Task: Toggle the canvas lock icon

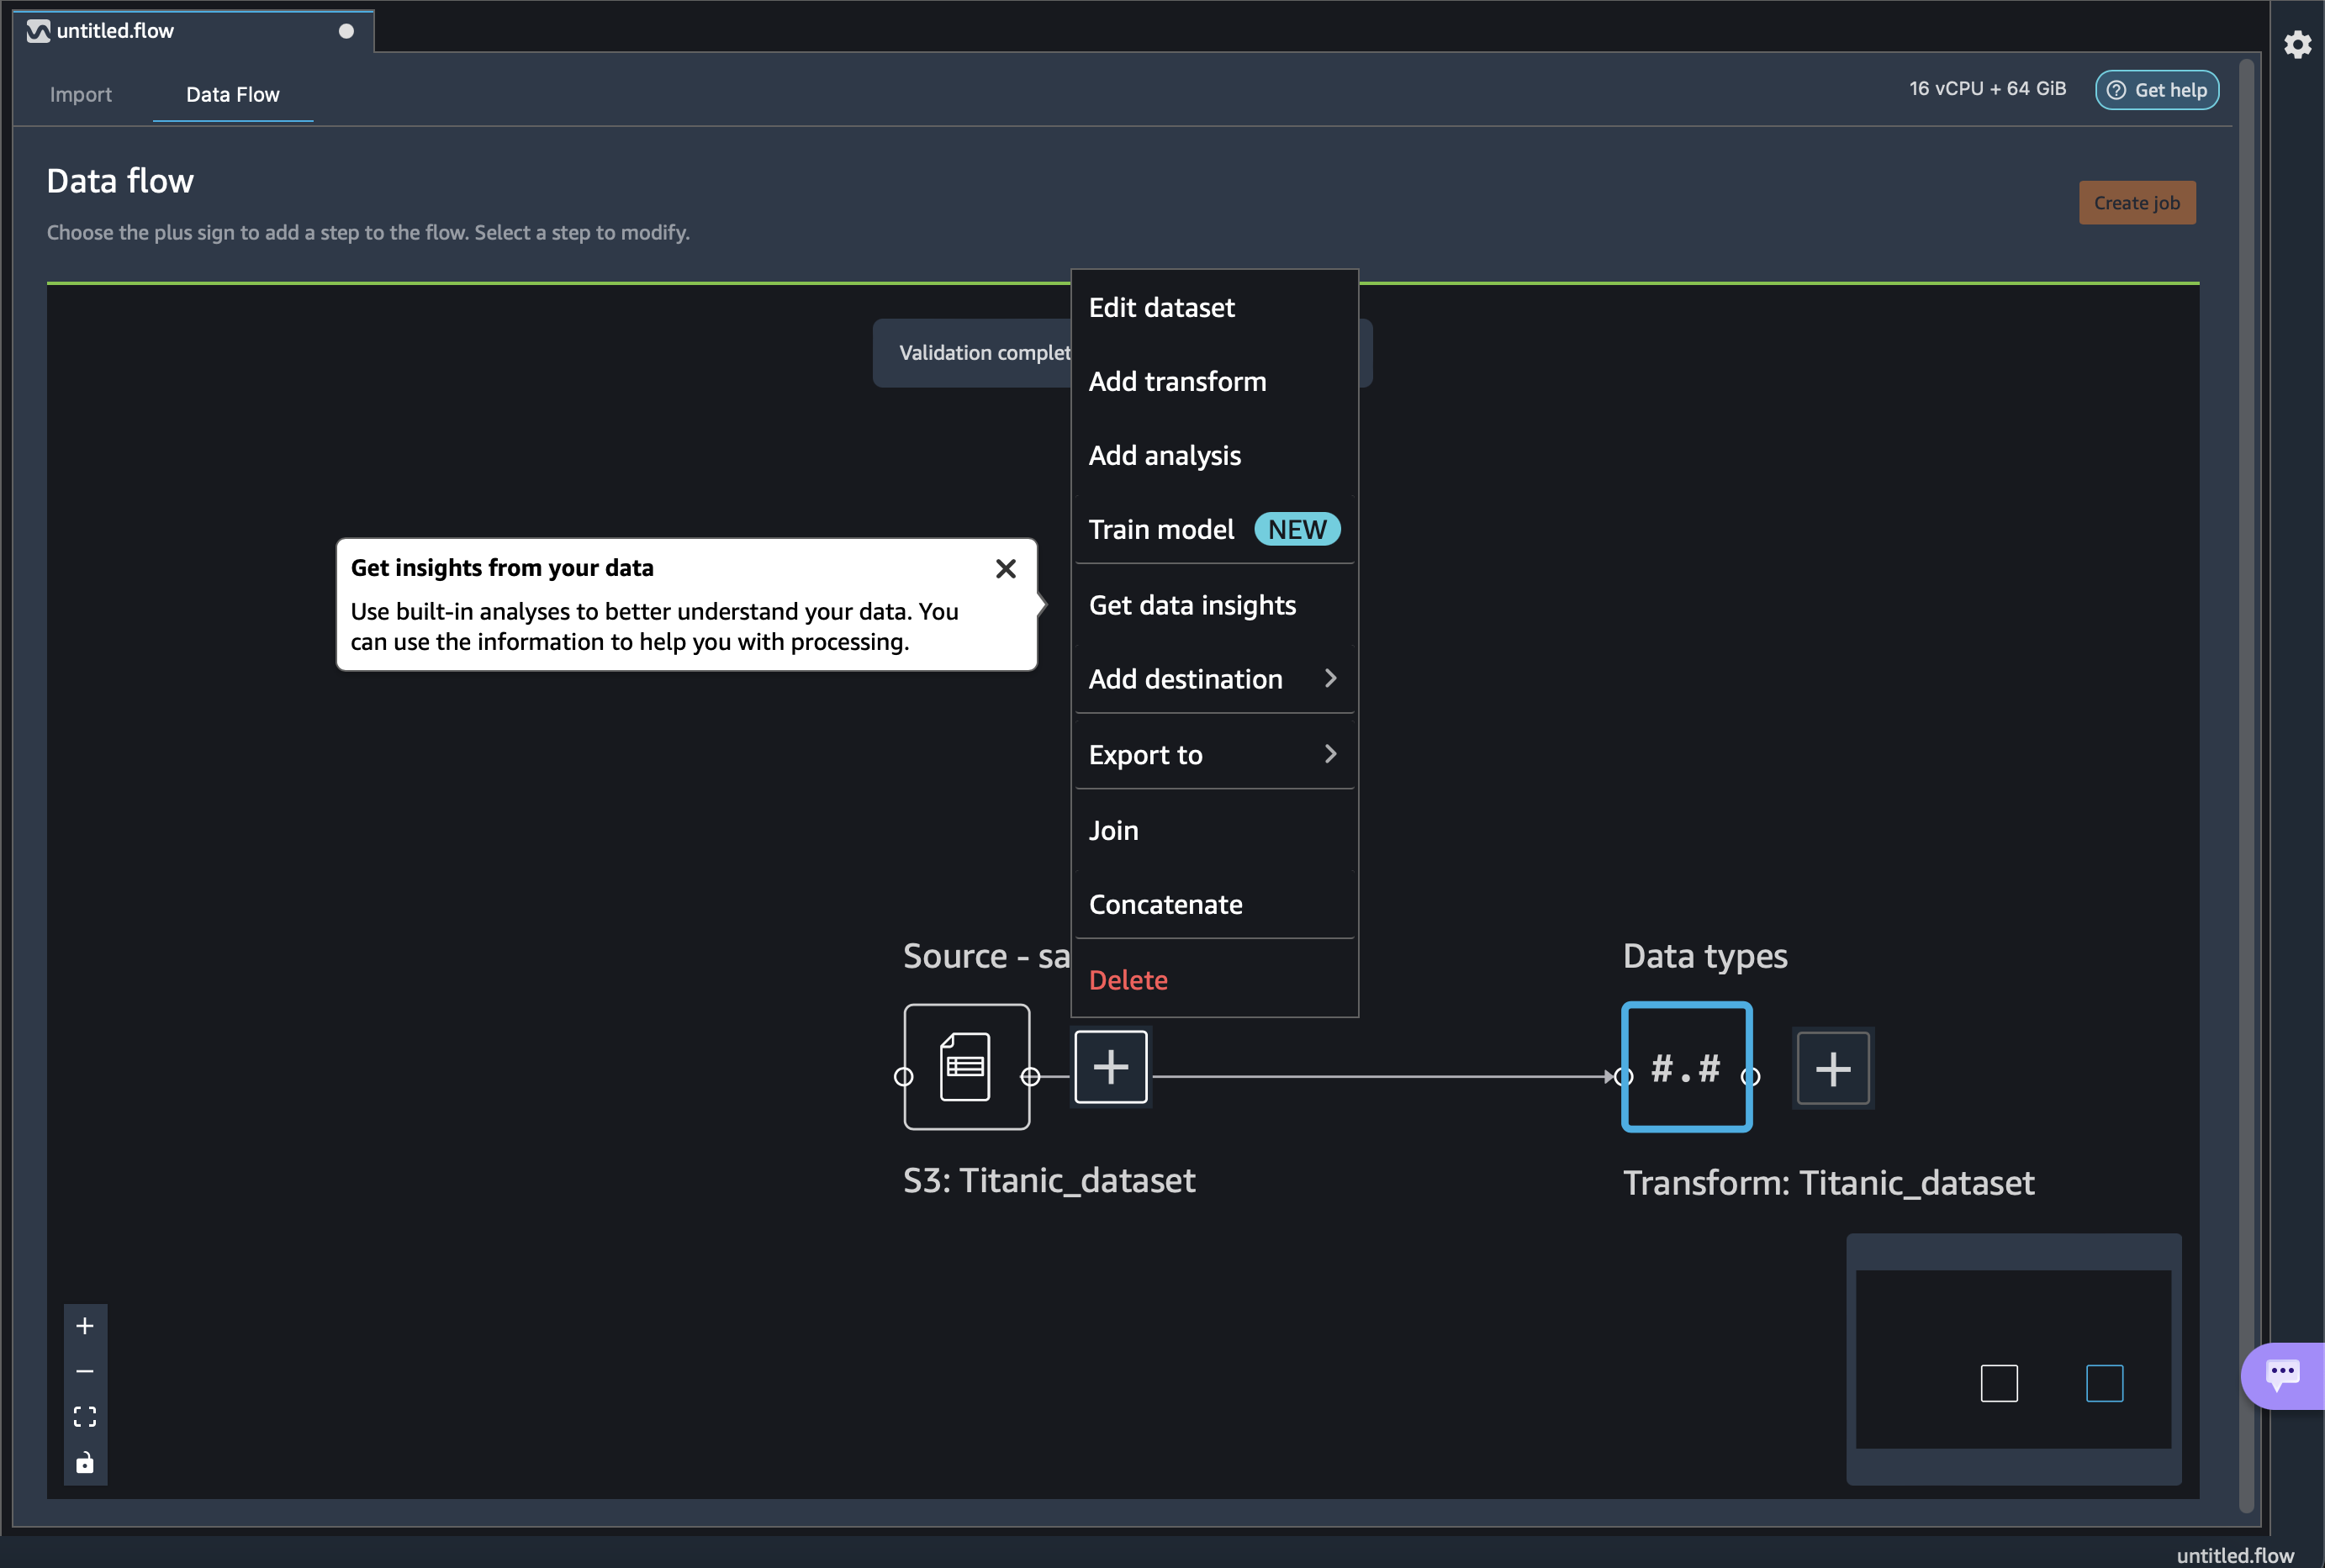Action: [85, 1463]
